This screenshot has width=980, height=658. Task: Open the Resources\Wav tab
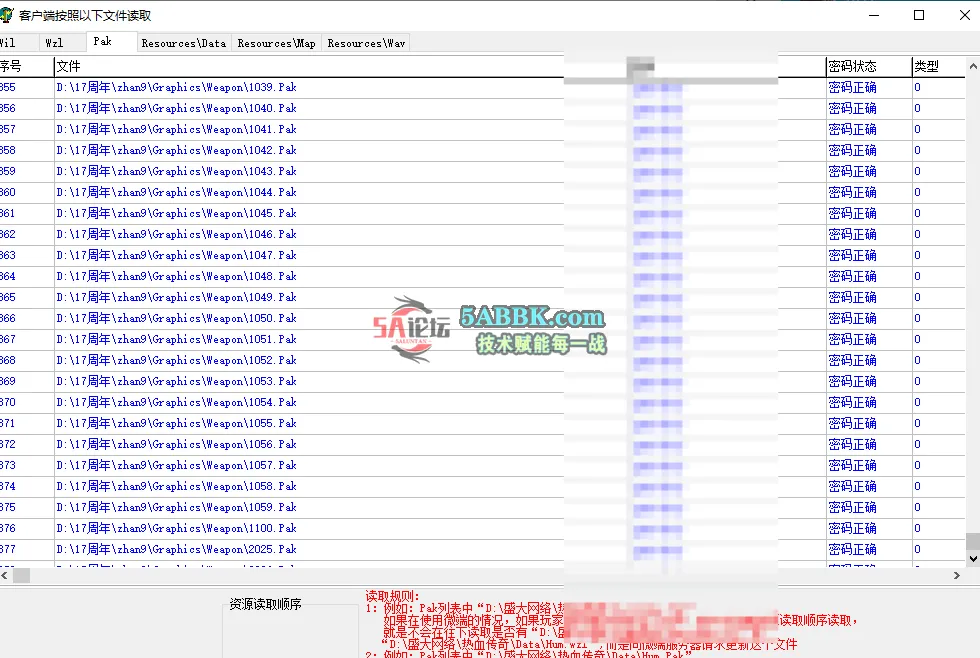366,43
